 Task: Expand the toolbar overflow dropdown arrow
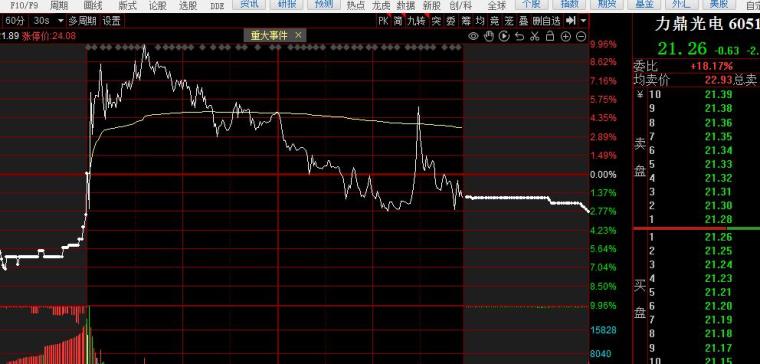pyautogui.click(x=583, y=21)
